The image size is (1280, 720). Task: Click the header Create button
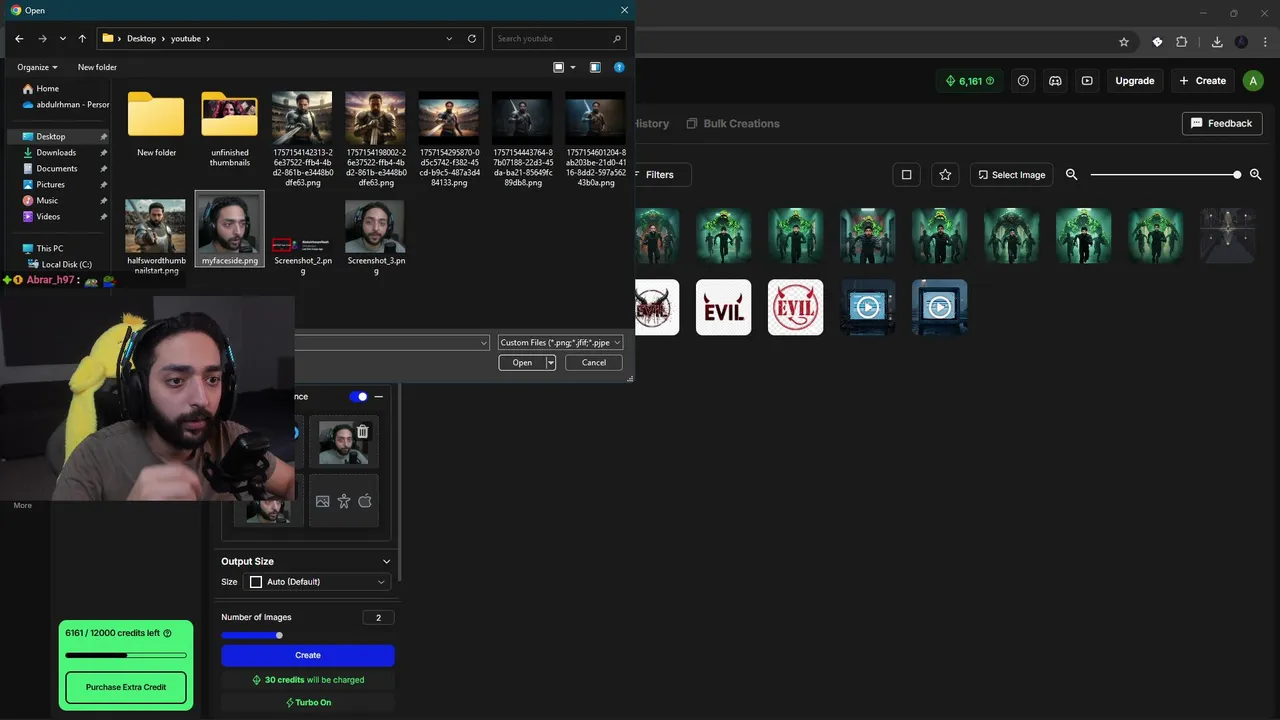click(1202, 81)
